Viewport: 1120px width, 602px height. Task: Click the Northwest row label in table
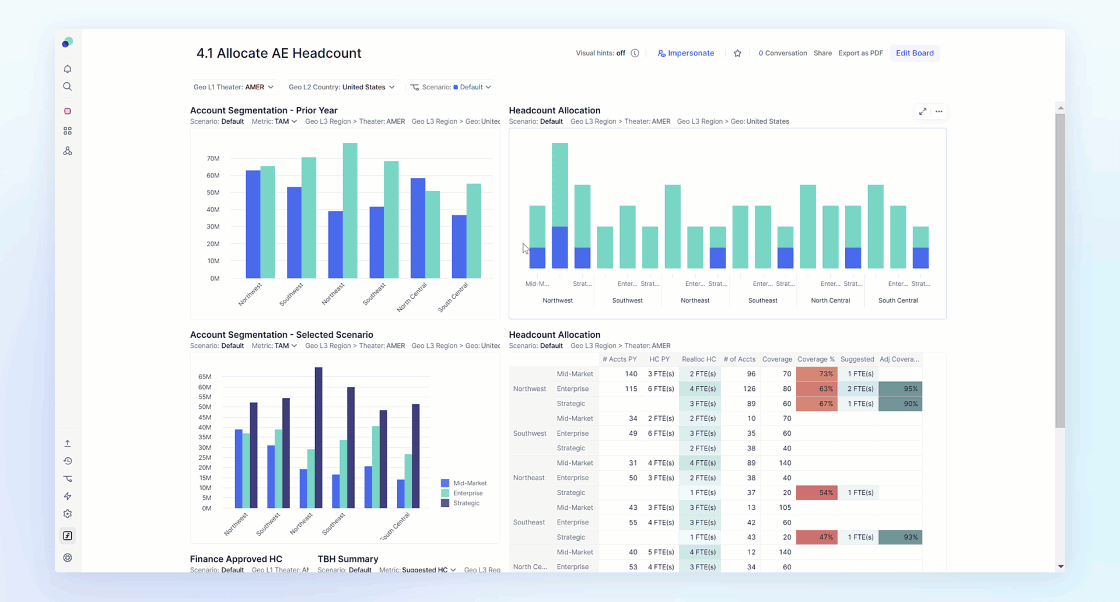pos(529,389)
